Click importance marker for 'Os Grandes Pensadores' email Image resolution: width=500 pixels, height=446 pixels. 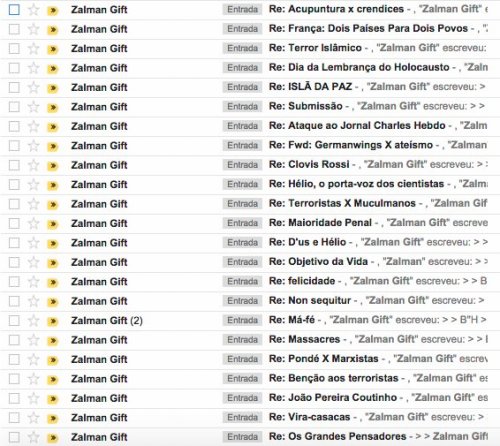coord(53,438)
